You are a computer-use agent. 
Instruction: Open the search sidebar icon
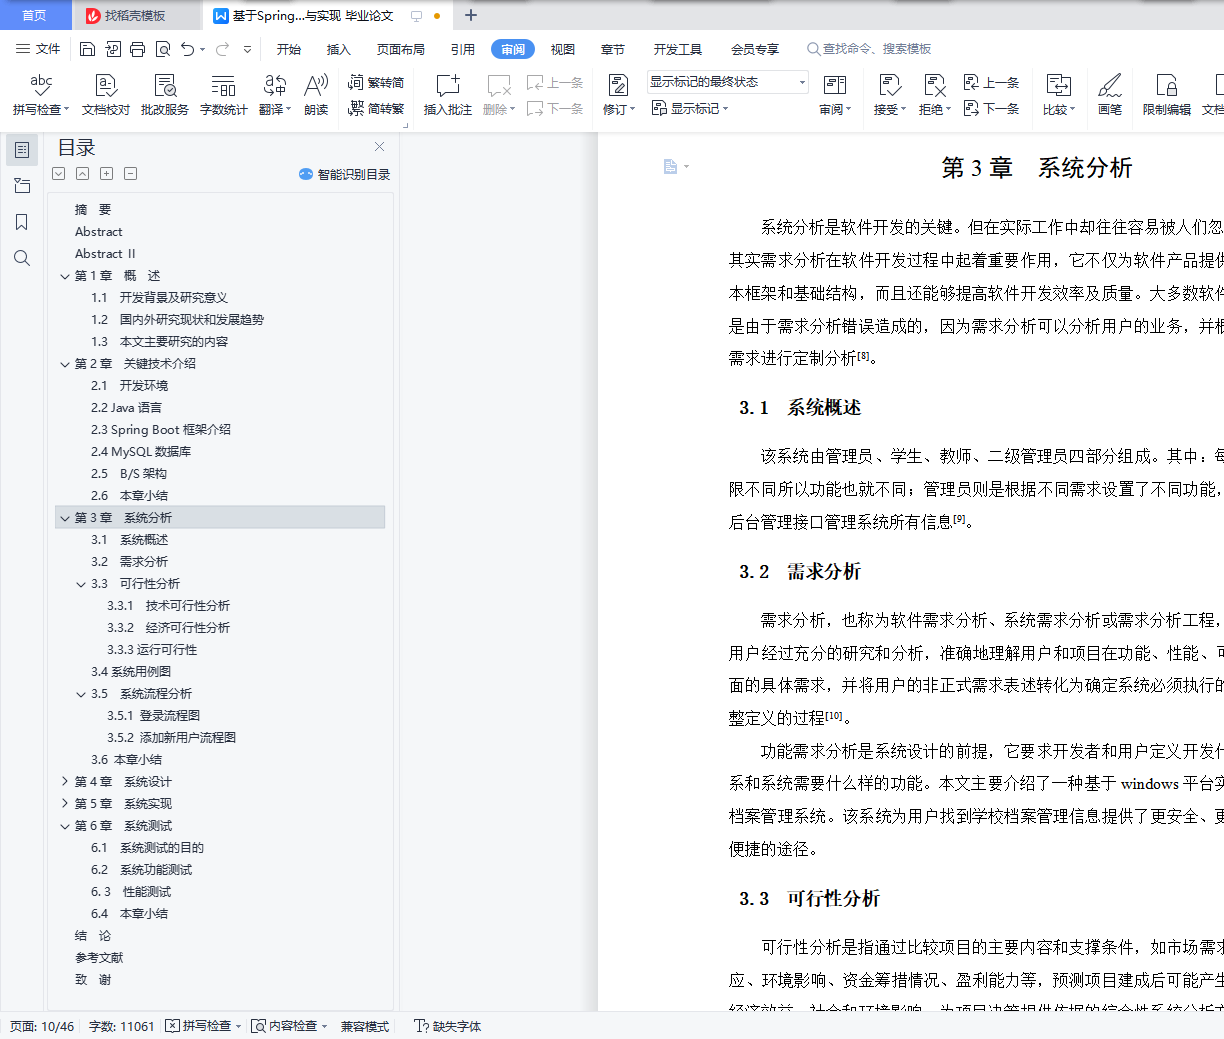(22, 258)
